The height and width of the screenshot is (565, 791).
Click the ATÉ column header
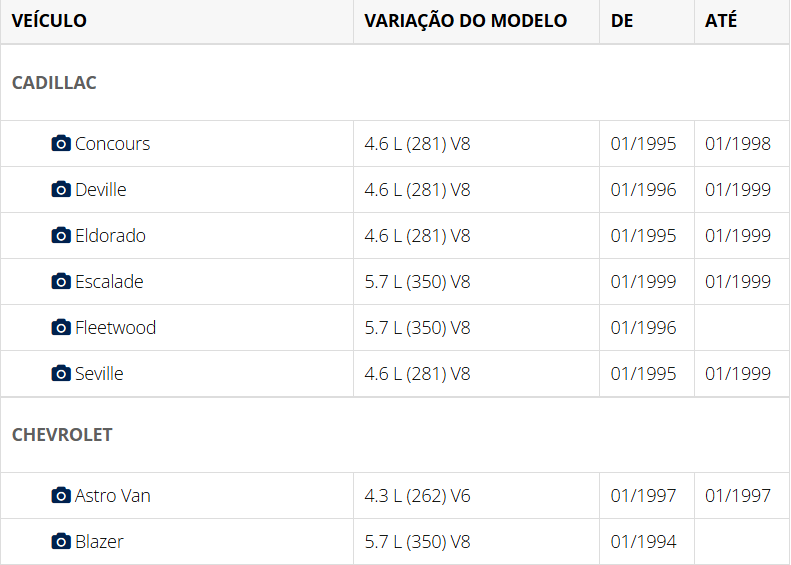[x=721, y=21]
